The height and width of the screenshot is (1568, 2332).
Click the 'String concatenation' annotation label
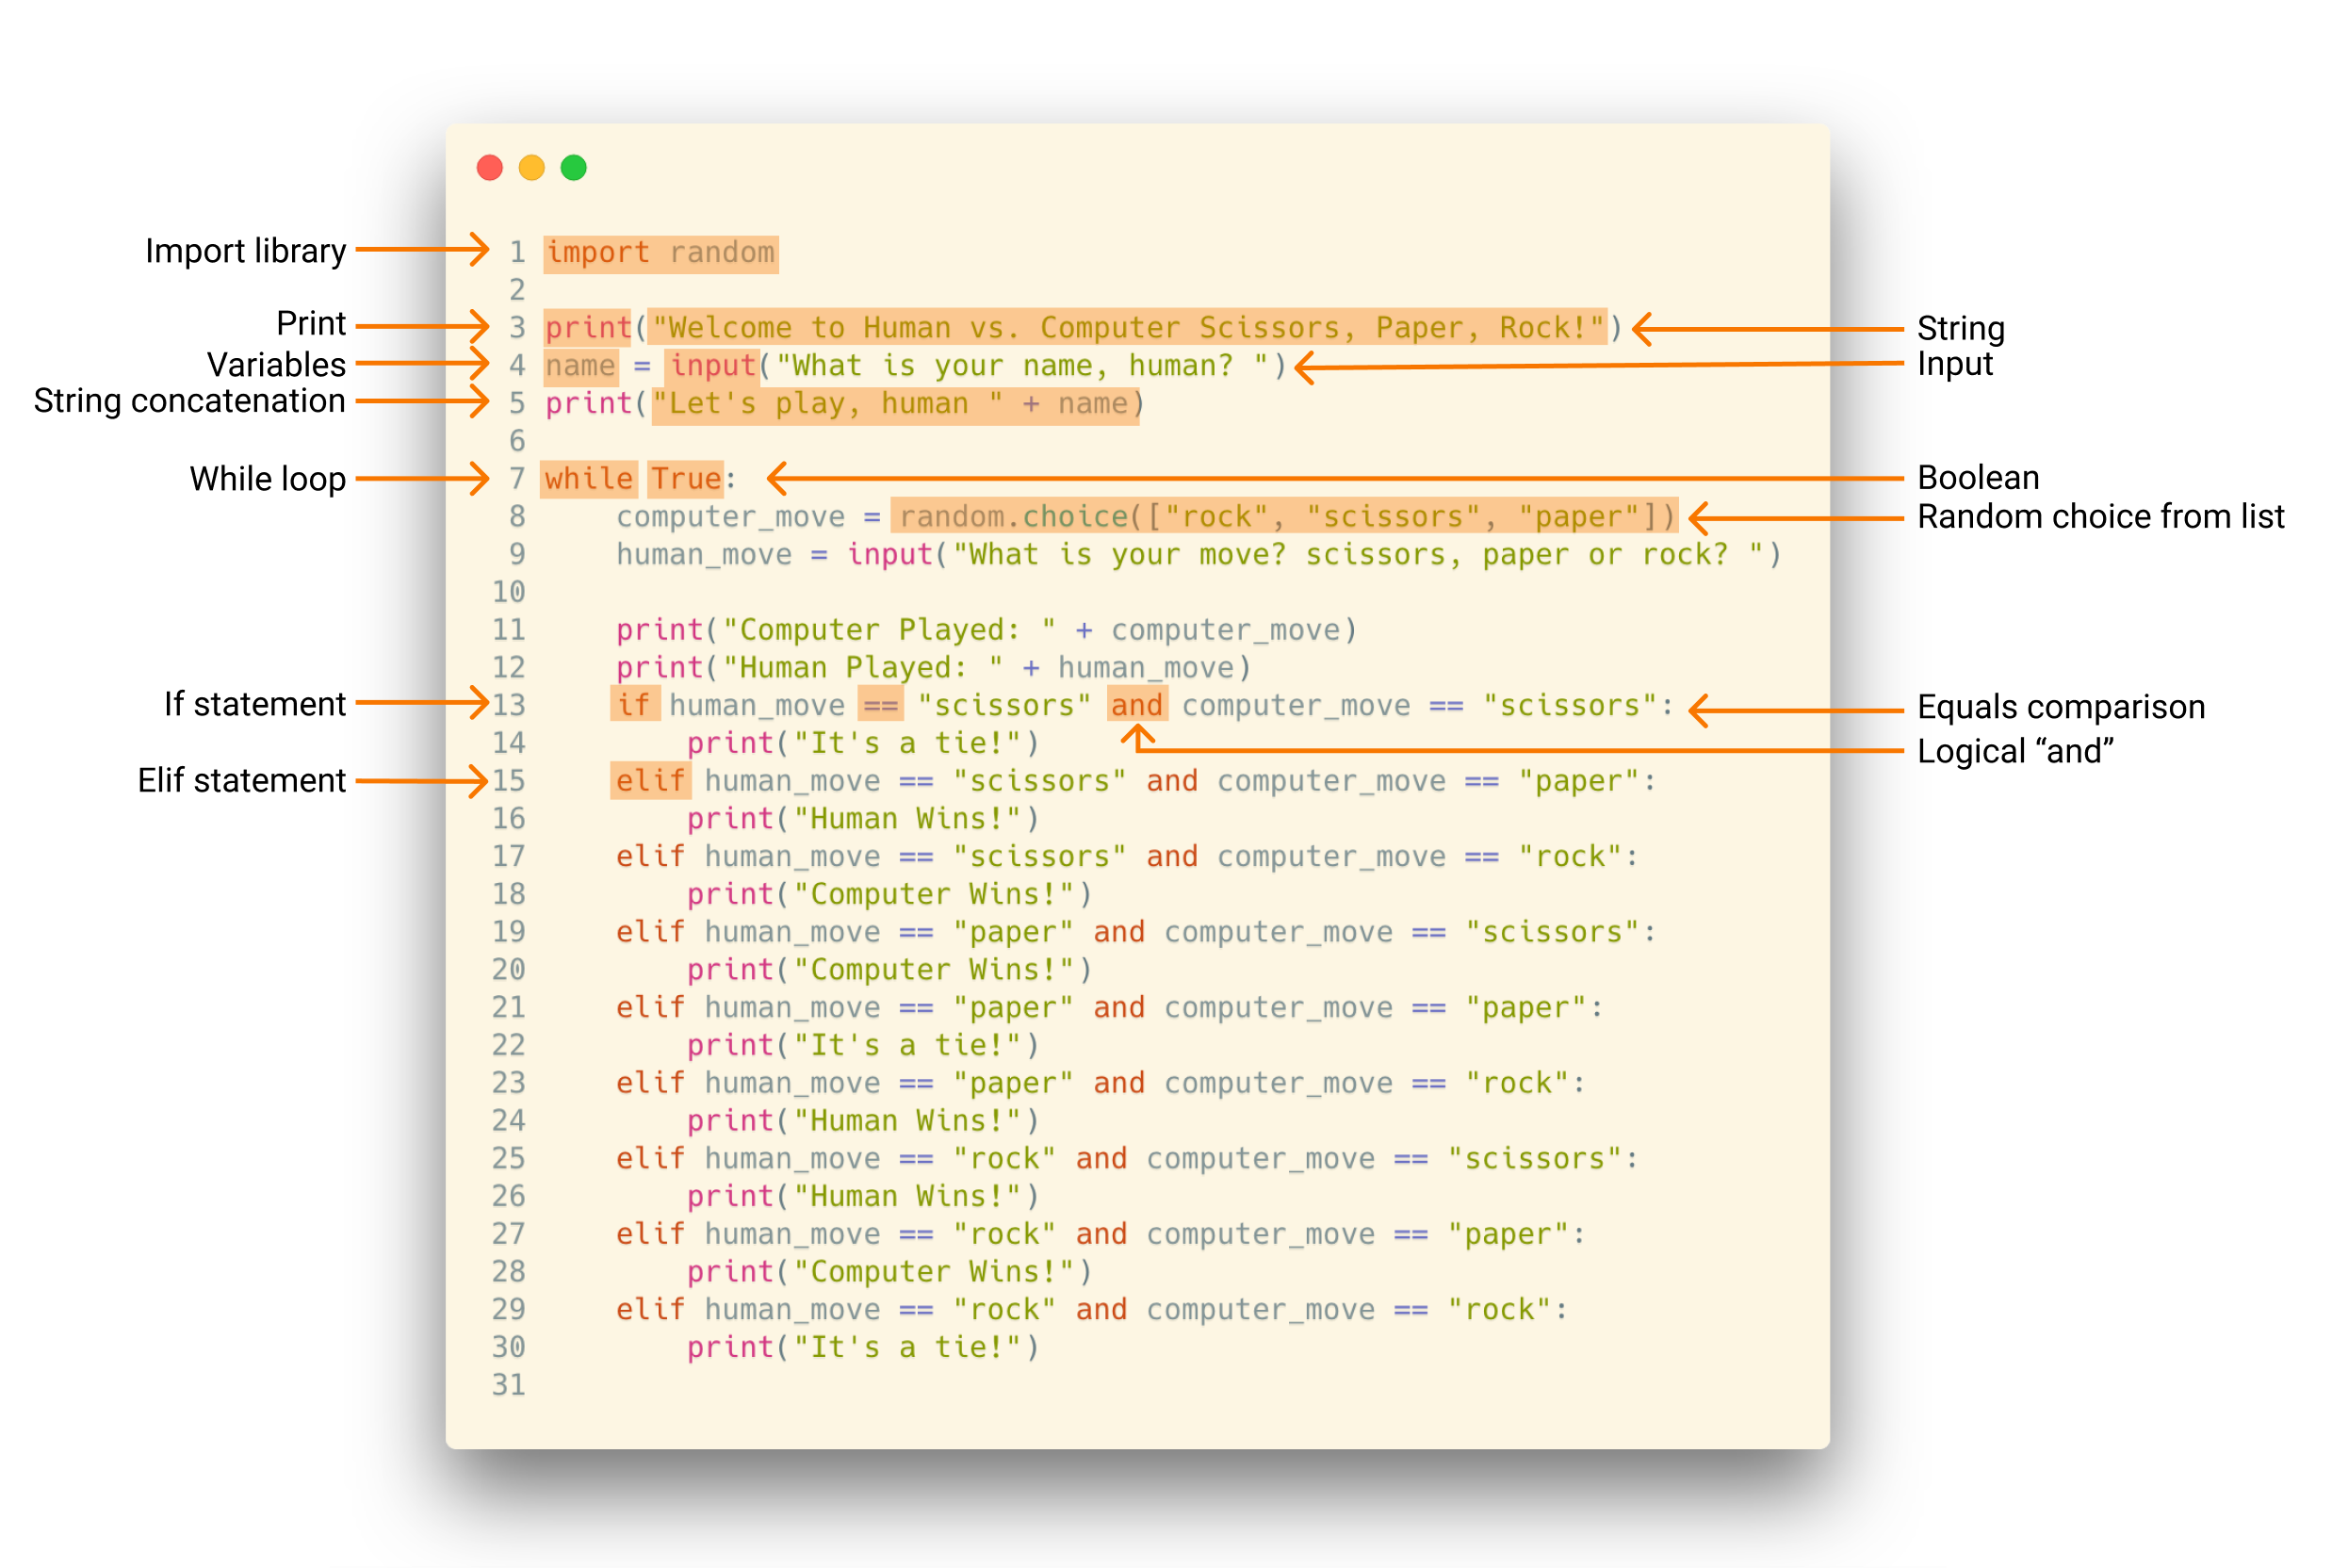pyautogui.click(x=190, y=401)
